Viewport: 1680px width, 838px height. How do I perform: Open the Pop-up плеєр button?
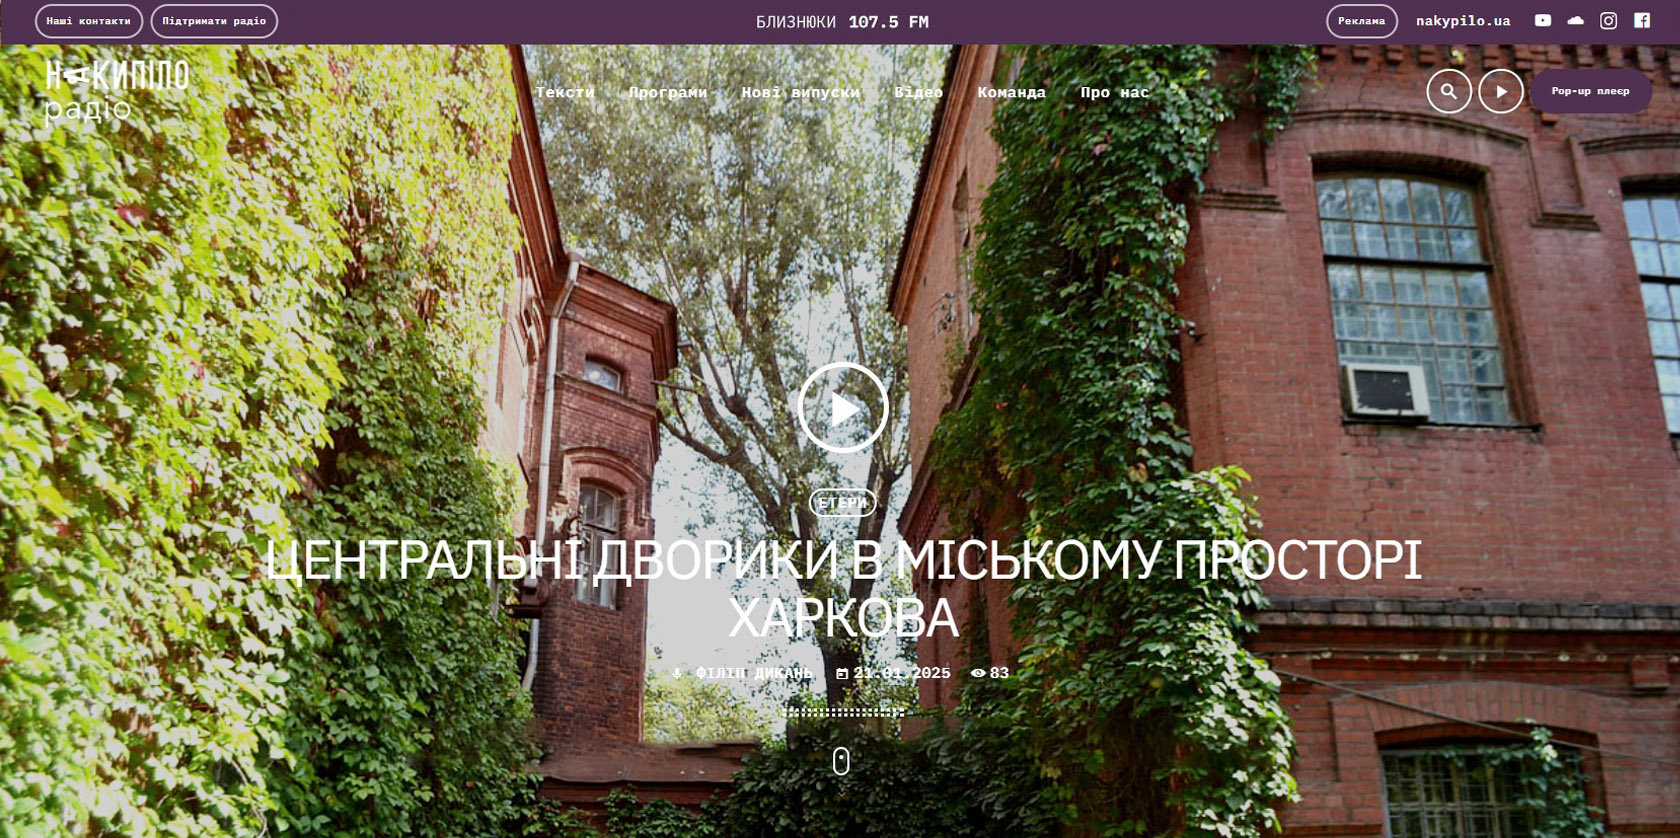1590,91
